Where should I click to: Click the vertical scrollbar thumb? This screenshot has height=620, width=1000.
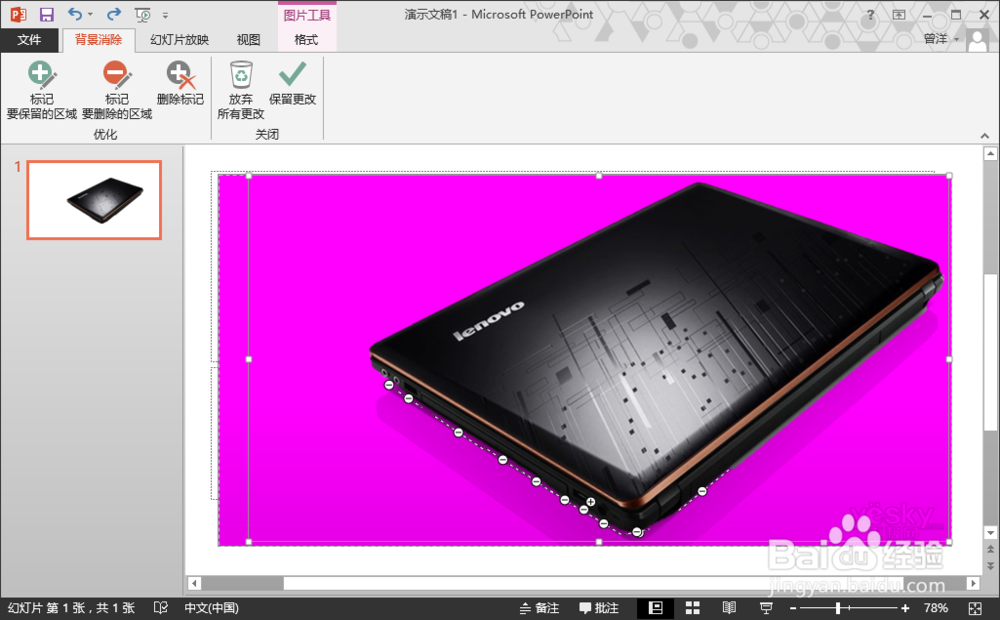click(990, 351)
